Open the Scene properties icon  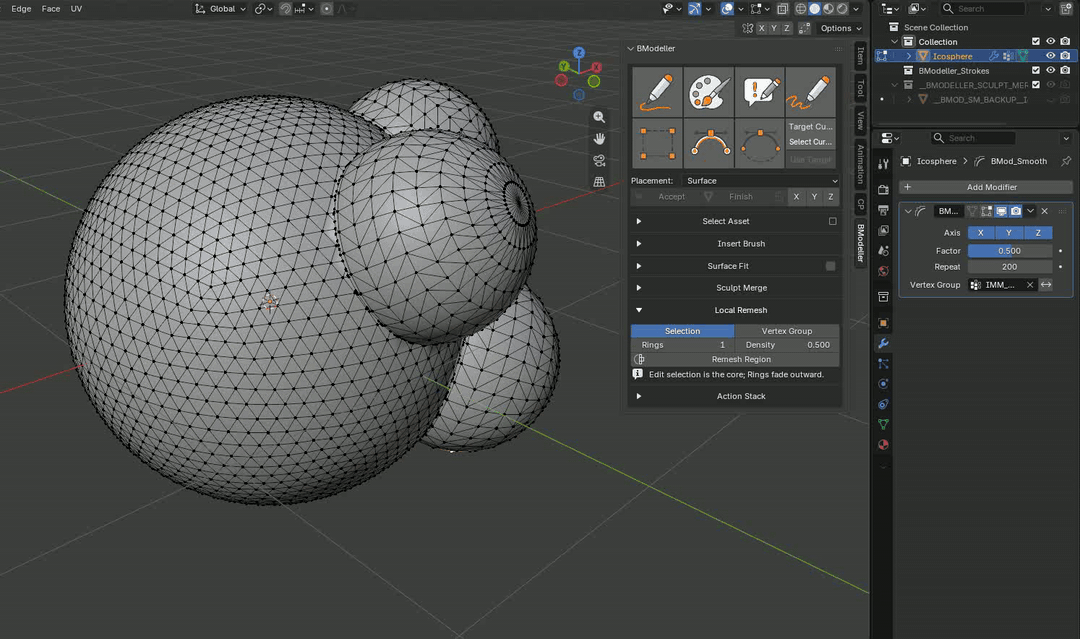883,251
